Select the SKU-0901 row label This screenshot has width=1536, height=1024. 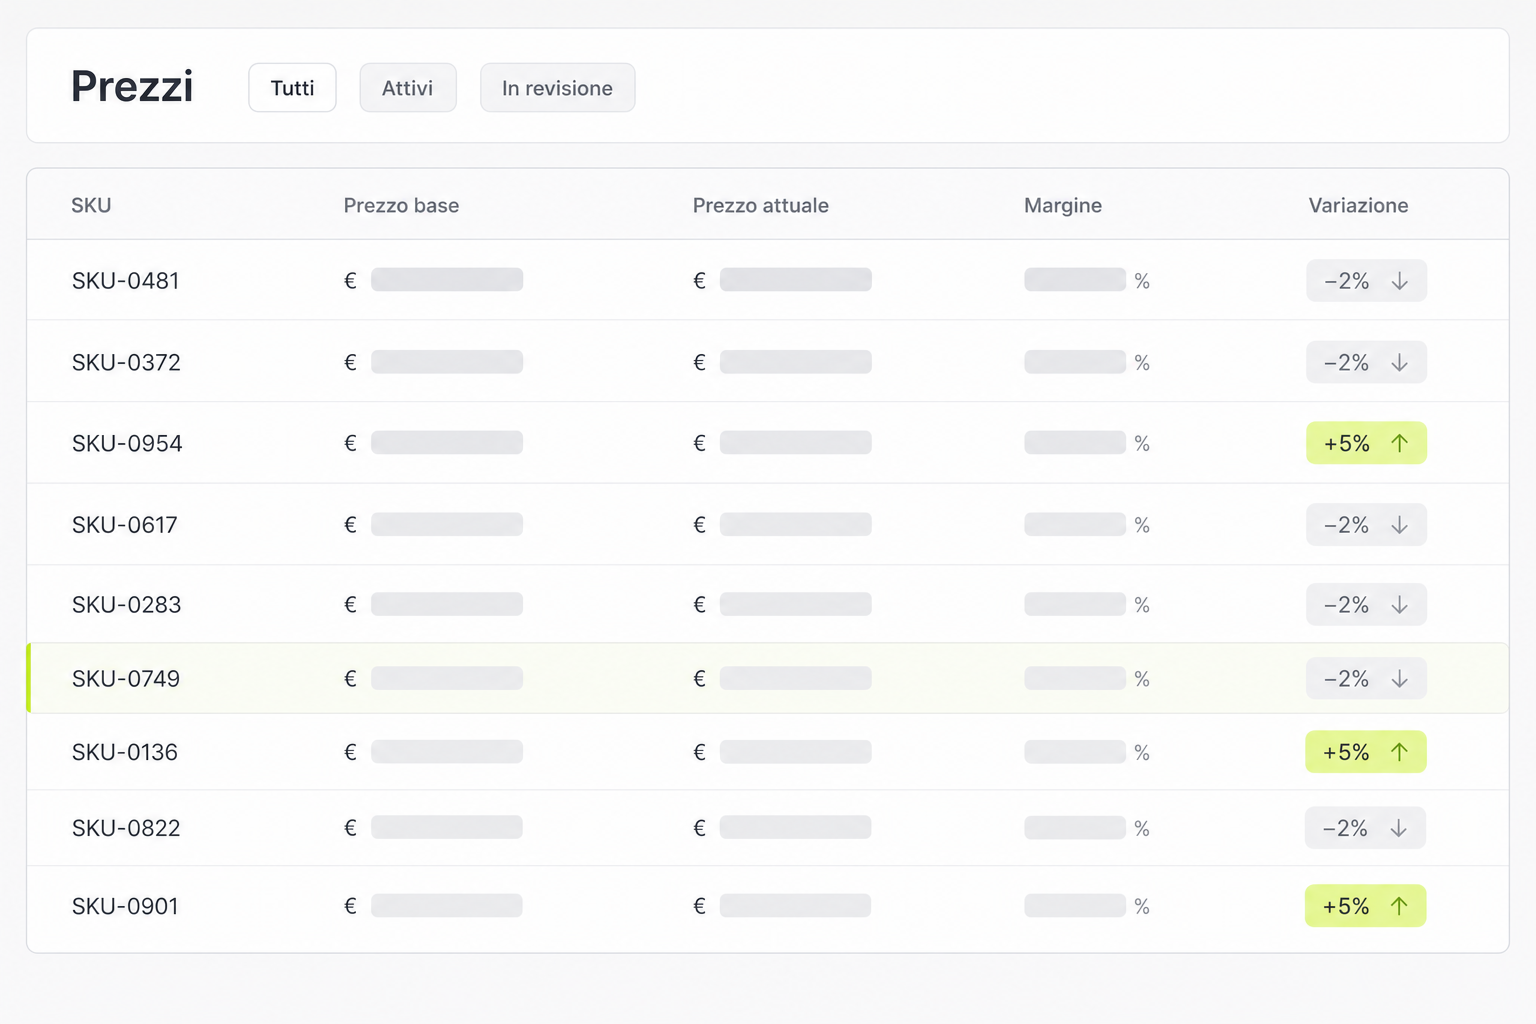pyautogui.click(x=125, y=906)
